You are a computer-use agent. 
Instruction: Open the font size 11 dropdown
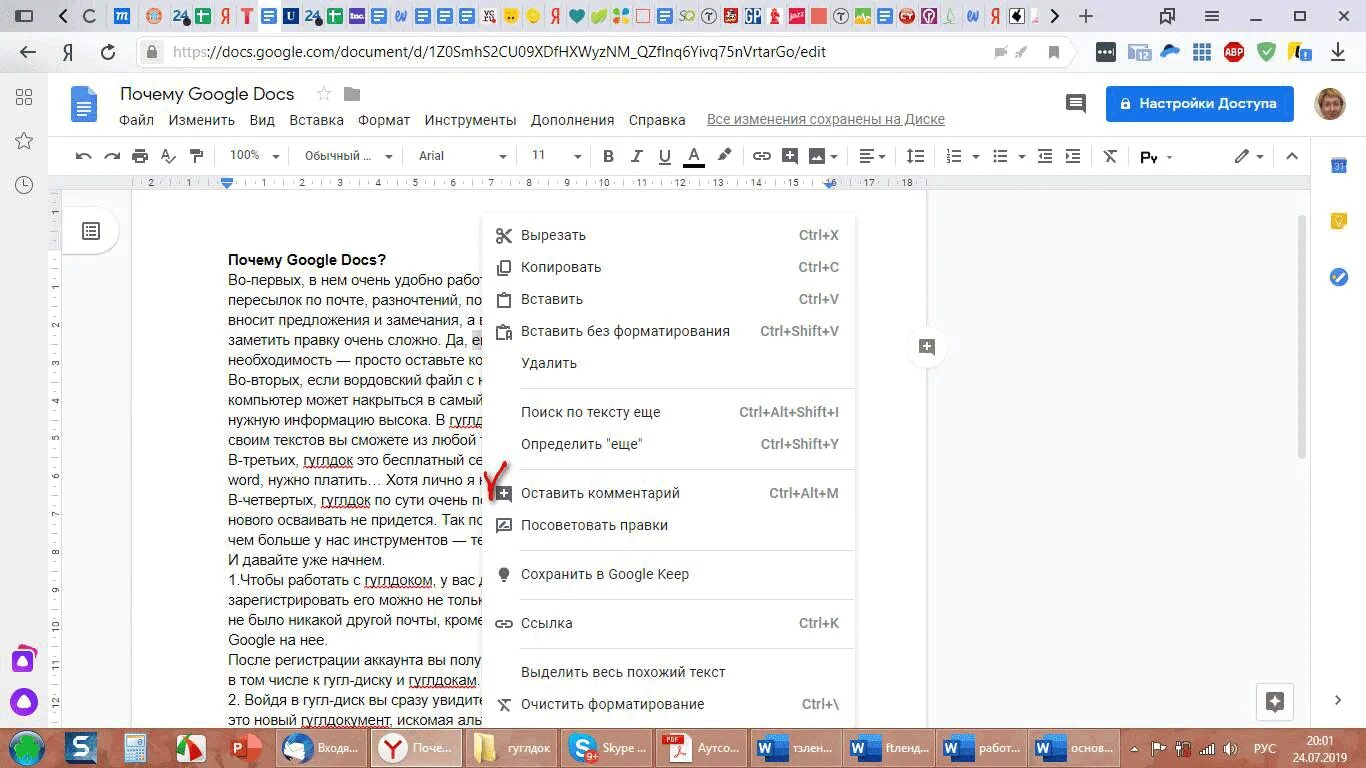[x=556, y=156]
